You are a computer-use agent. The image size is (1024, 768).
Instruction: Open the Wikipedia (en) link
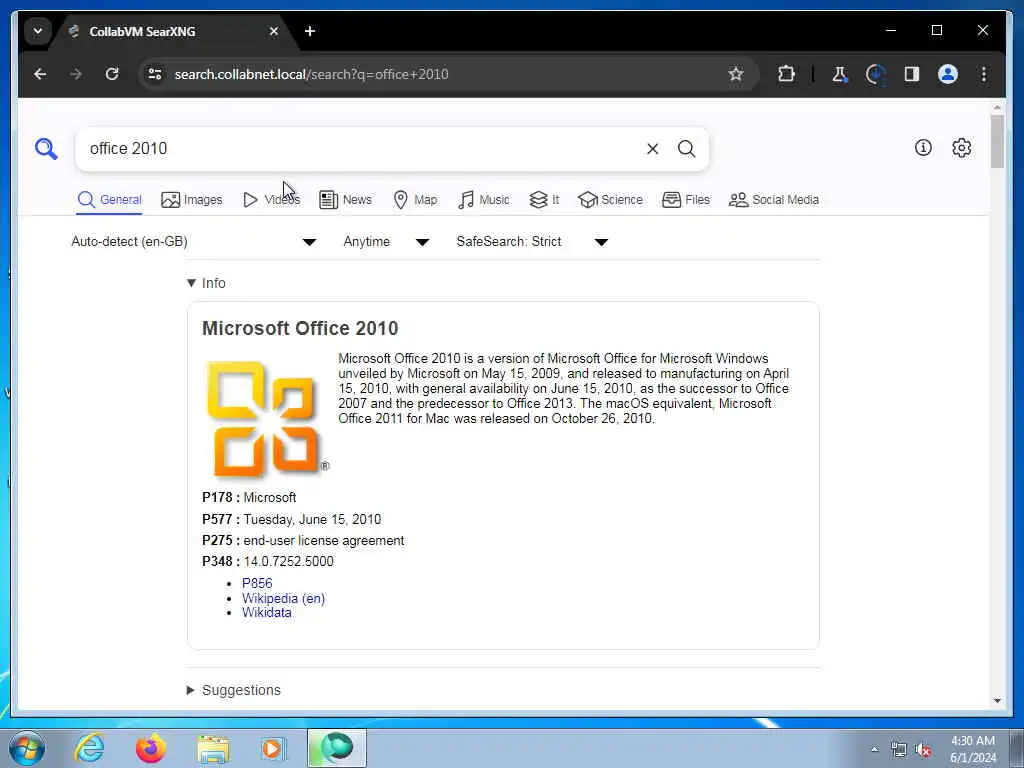(x=283, y=598)
